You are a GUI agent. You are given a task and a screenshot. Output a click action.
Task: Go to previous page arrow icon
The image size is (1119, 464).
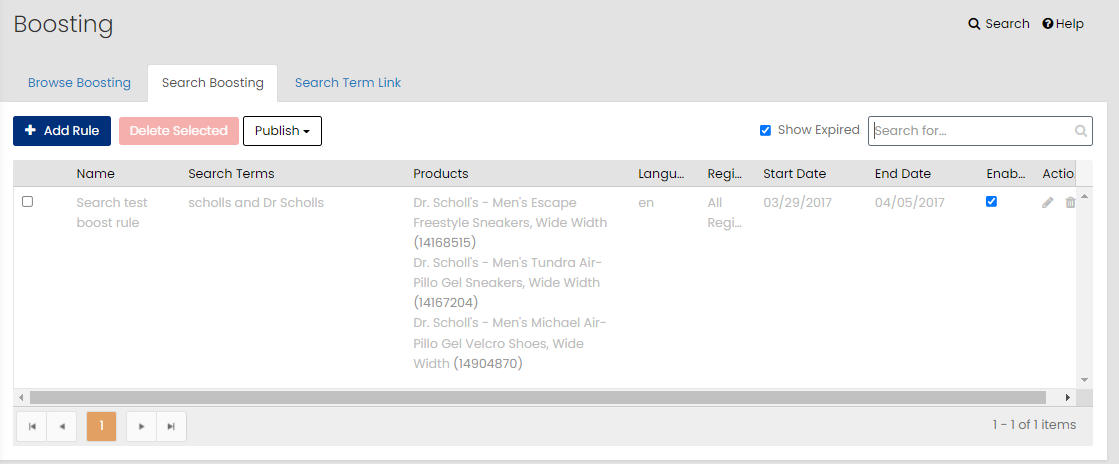pos(62,426)
